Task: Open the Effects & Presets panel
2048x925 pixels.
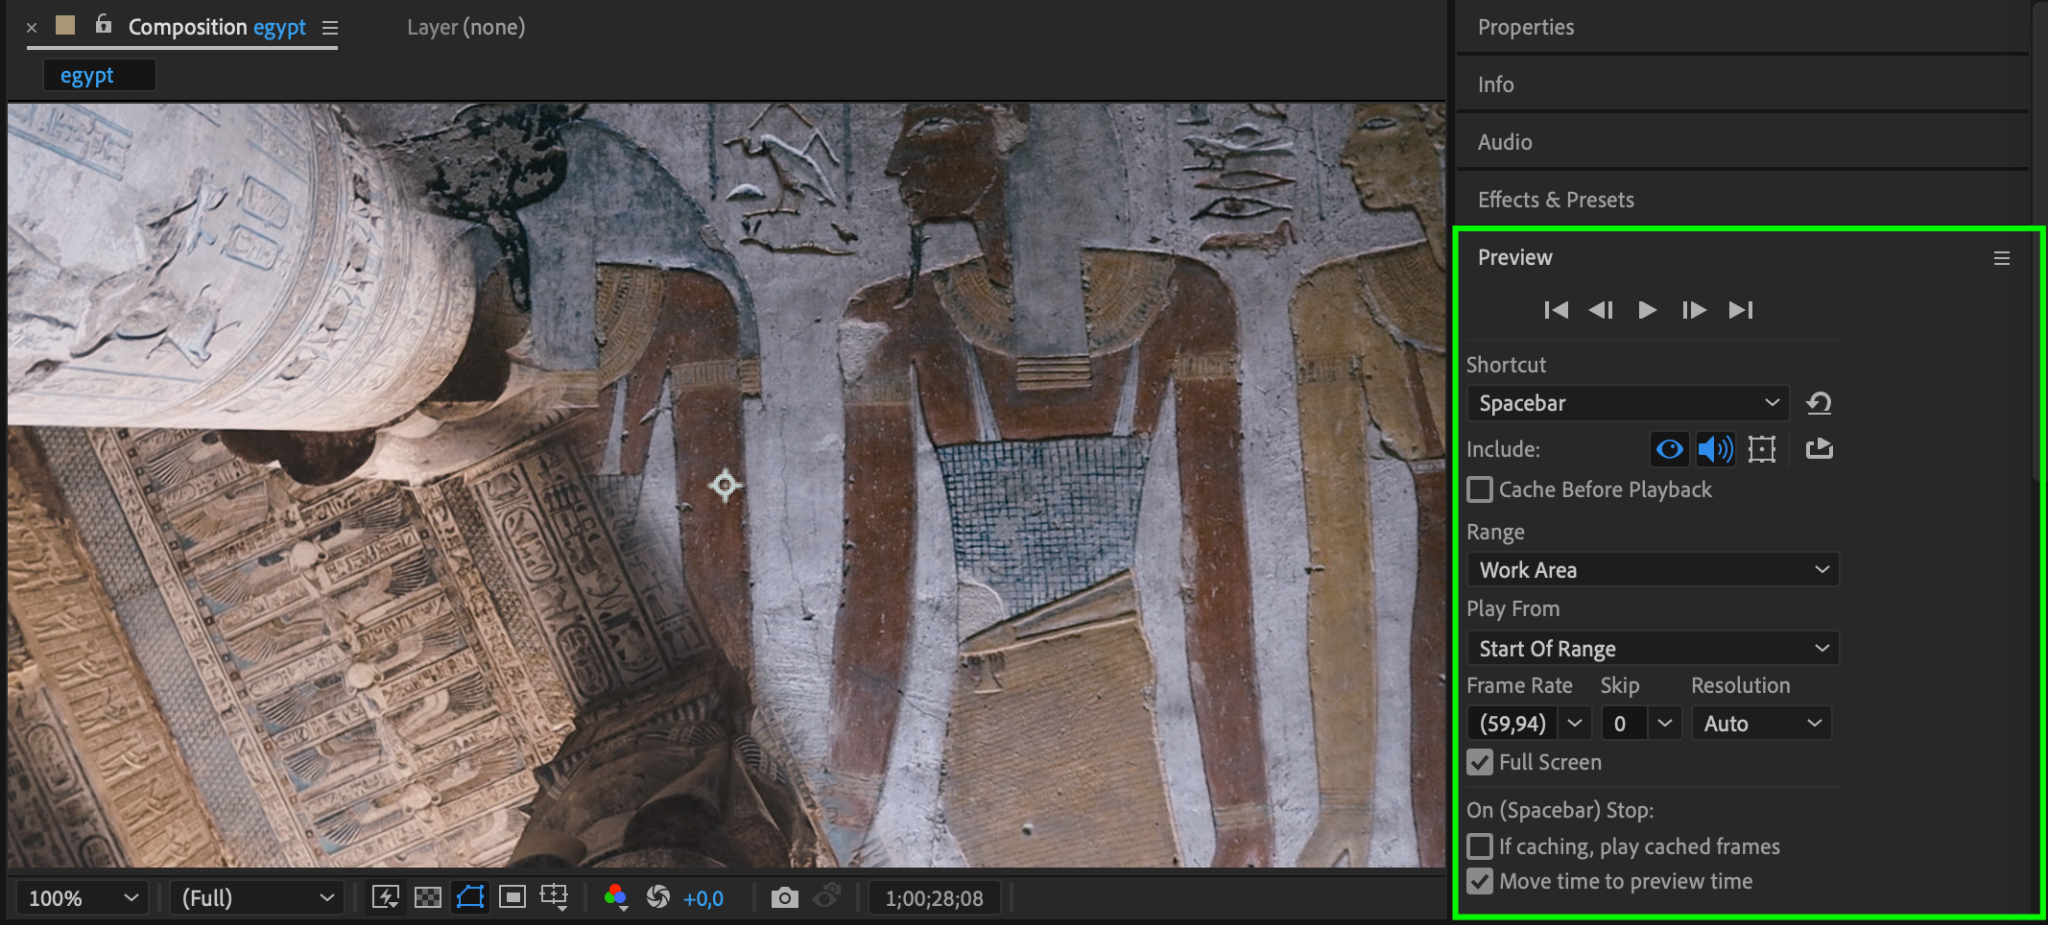Action: pyautogui.click(x=1555, y=200)
